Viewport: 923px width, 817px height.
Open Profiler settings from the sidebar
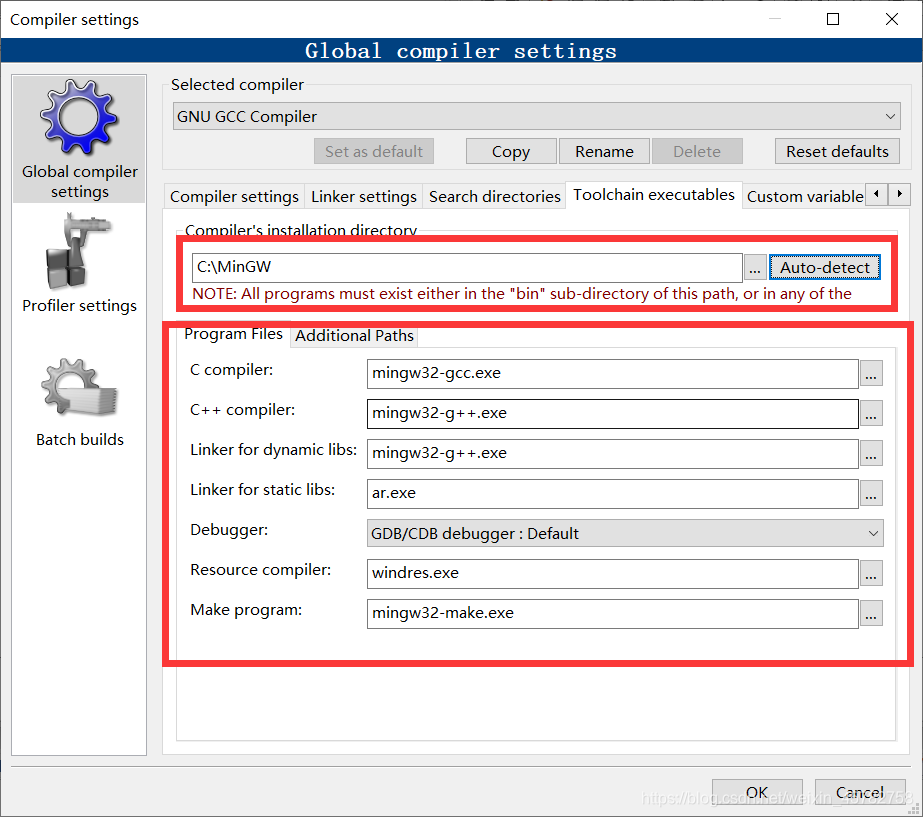coord(79,265)
